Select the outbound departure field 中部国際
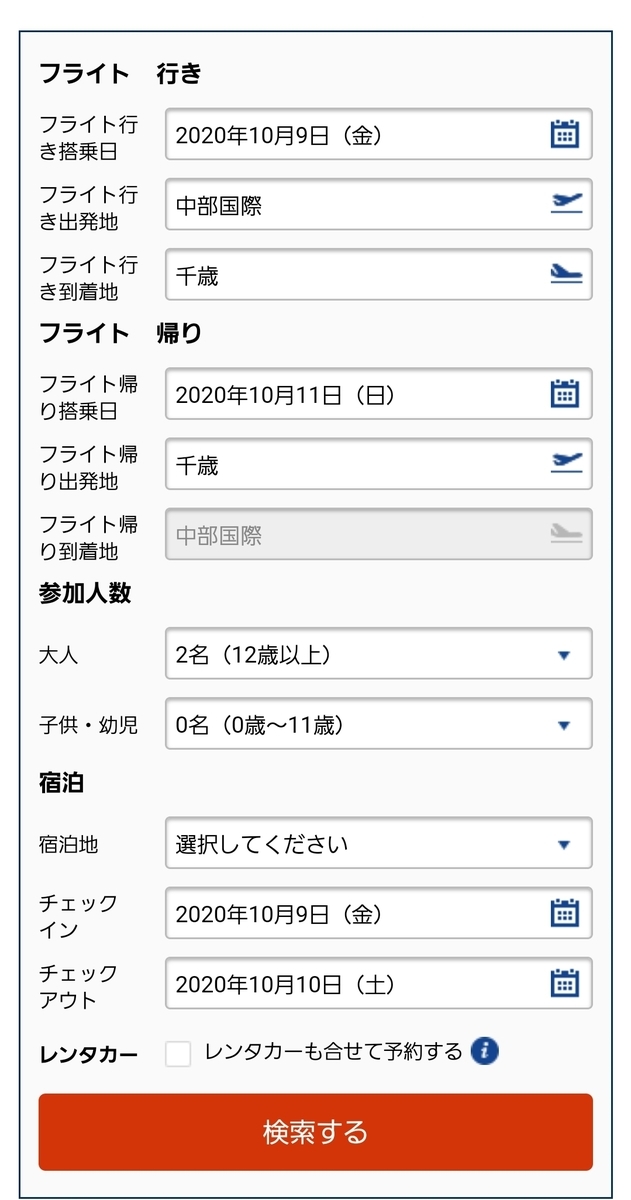This screenshot has width=631, height=1200. [378, 204]
